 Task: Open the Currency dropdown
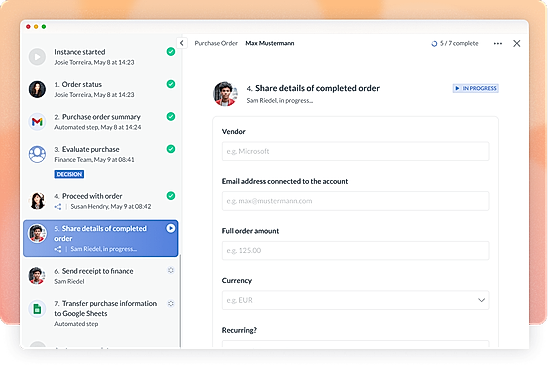pyautogui.click(x=355, y=300)
